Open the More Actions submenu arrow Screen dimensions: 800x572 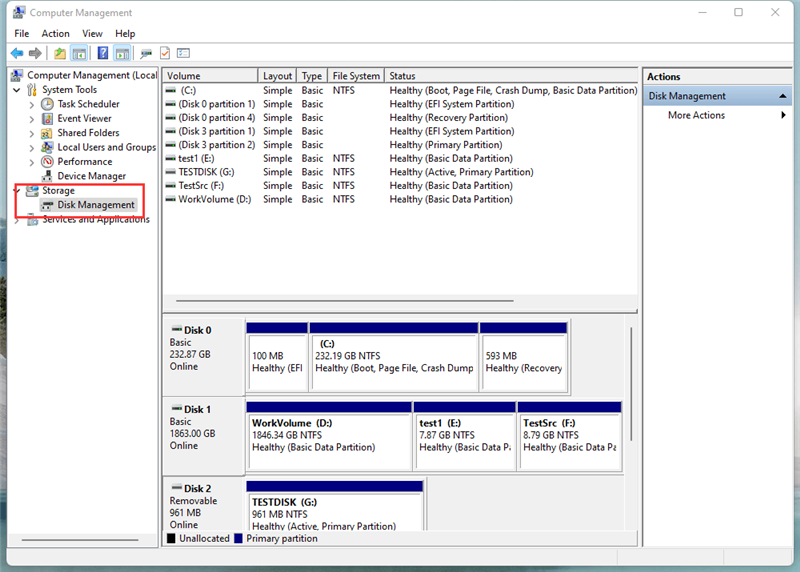783,115
